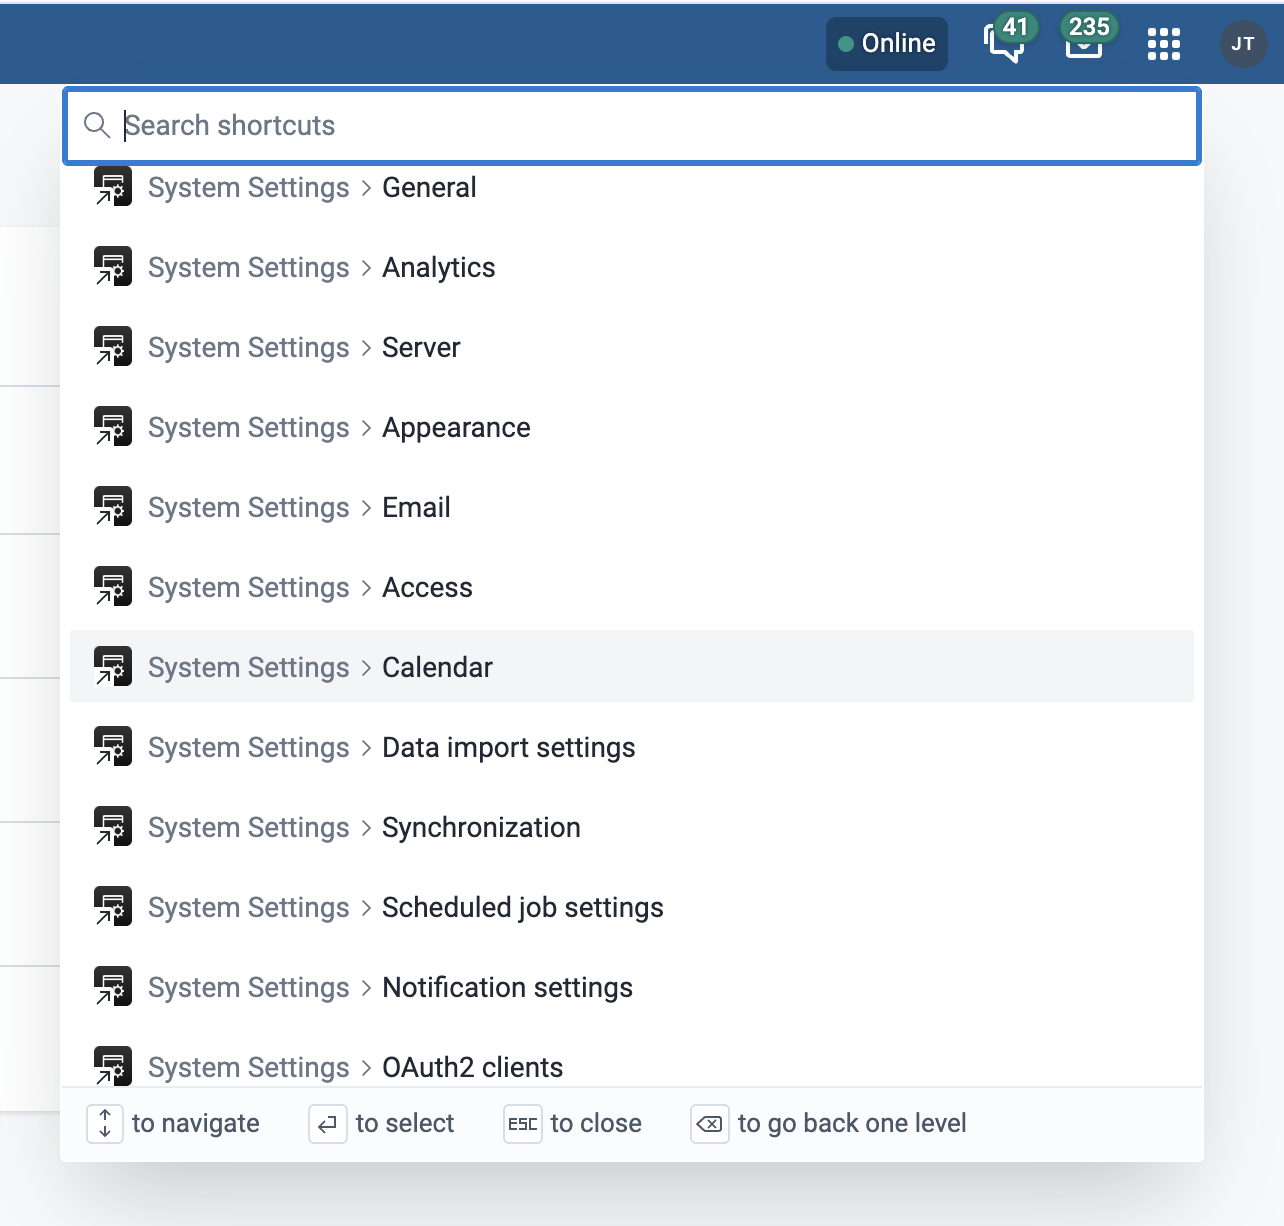The image size is (1284, 1226).
Task: Open the apps grid menu icon
Action: coord(1163,44)
